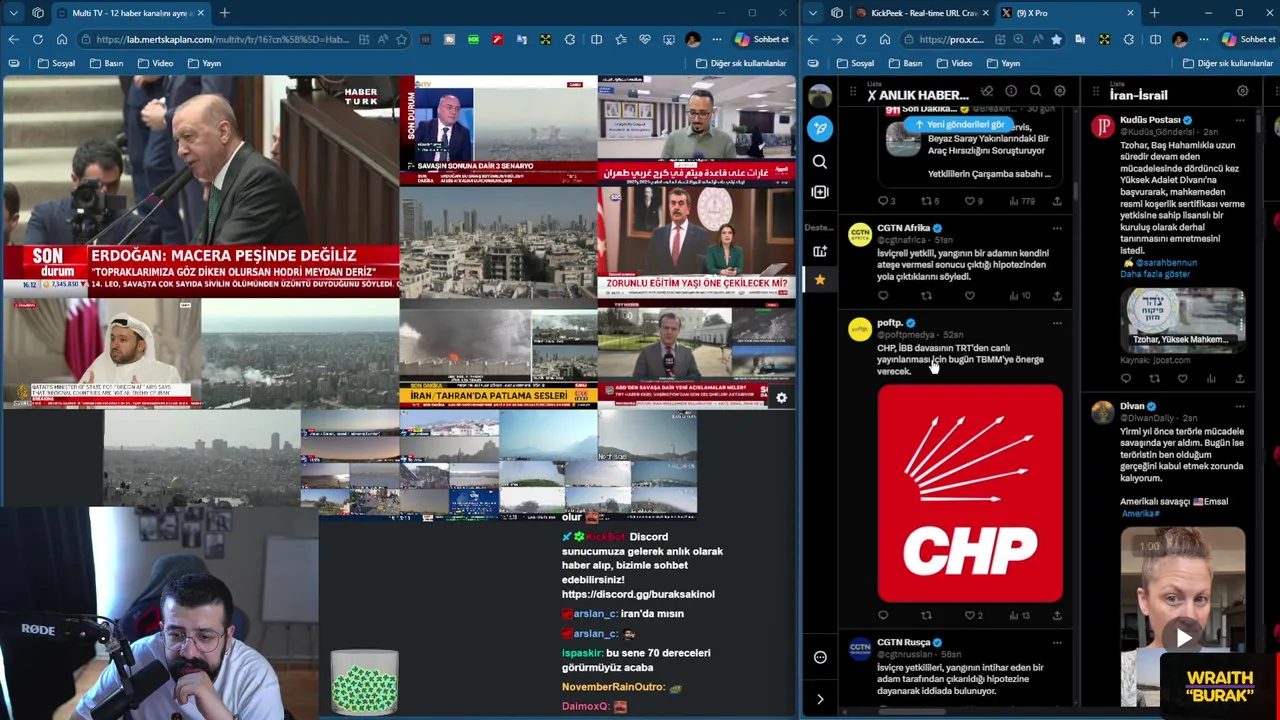Open Basın bookmarks folder in left window
Viewport: 1280px width, 720px height.
[x=107, y=63]
